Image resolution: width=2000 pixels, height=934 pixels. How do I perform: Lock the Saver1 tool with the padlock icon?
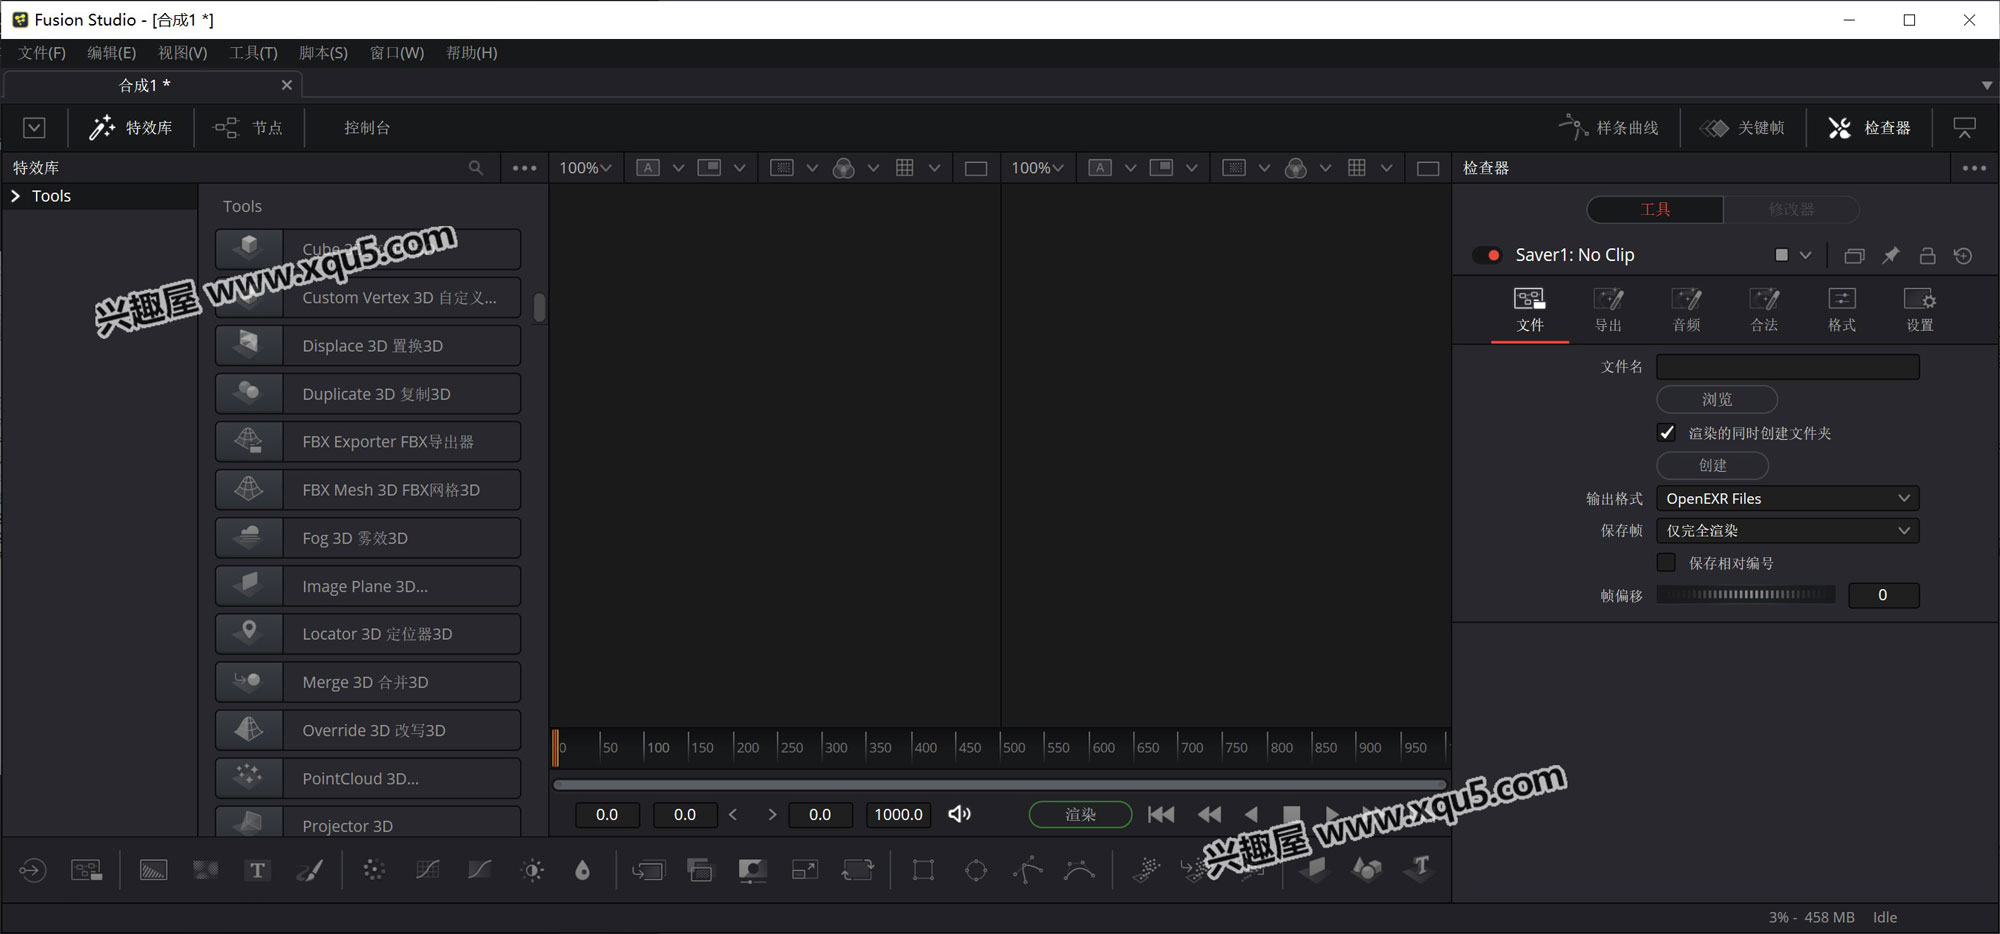tap(1927, 256)
